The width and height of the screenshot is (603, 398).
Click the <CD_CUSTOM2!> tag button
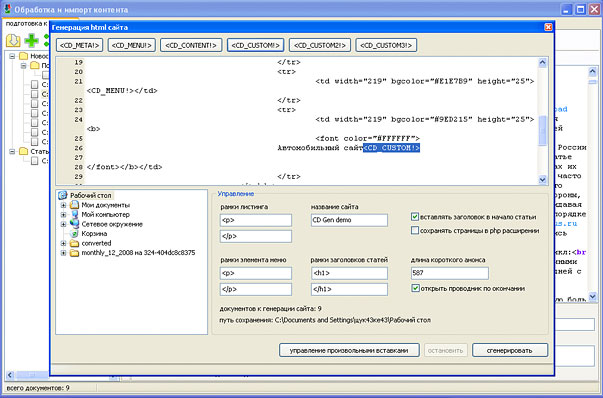[x=320, y=45]
